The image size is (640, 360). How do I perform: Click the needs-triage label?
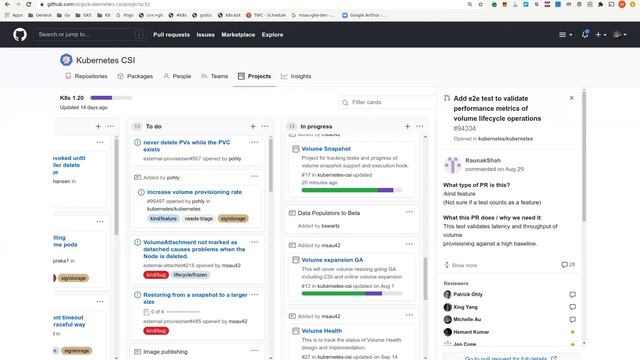coord(199,219)
